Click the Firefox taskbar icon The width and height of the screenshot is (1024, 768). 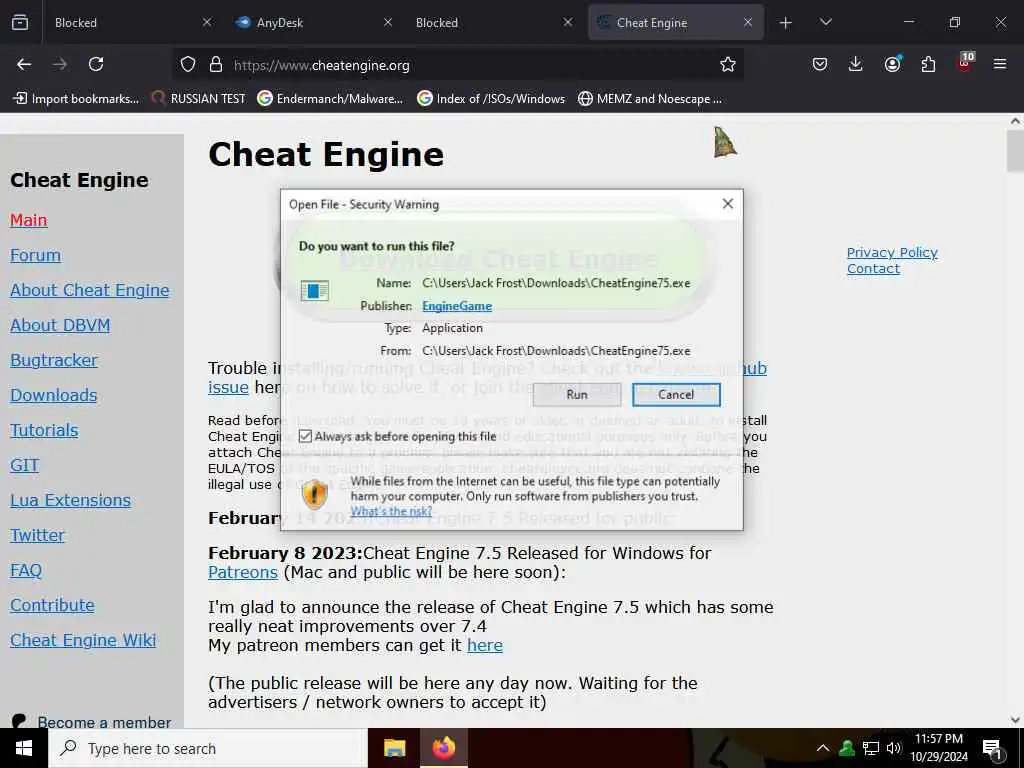(444, 748)
